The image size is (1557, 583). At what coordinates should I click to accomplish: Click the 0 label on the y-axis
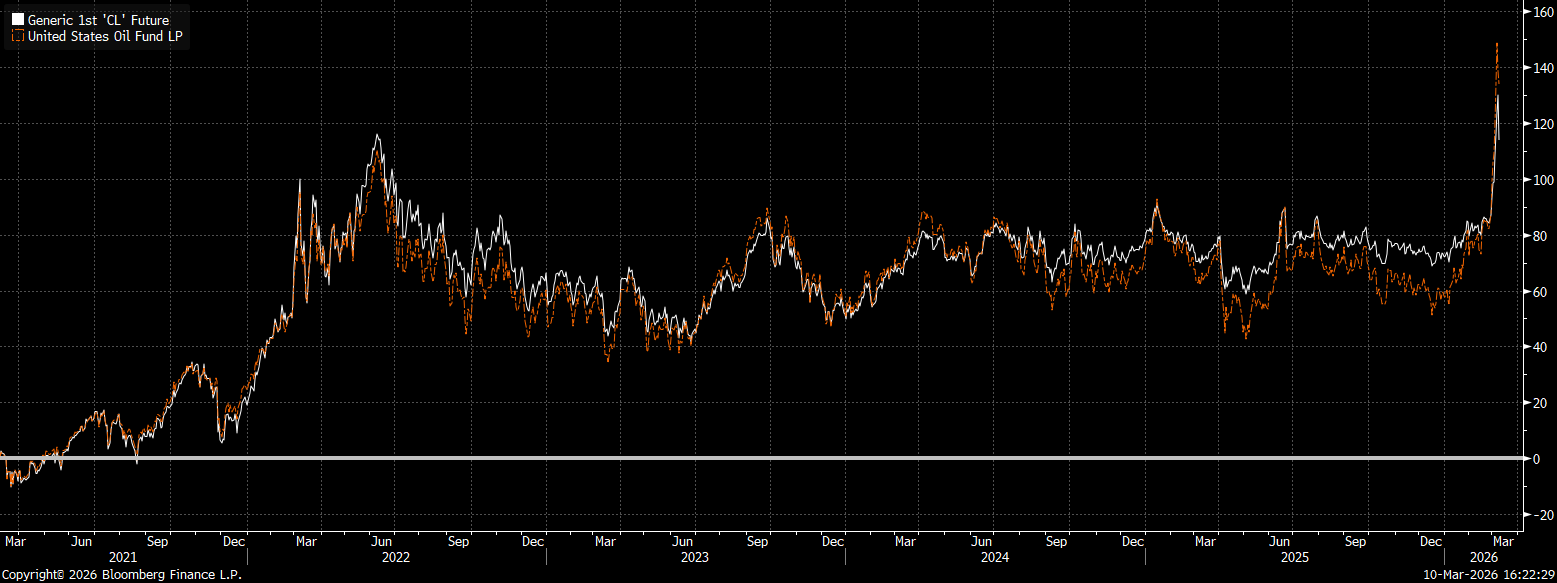pyautogui.click(x=1537, y=459)
